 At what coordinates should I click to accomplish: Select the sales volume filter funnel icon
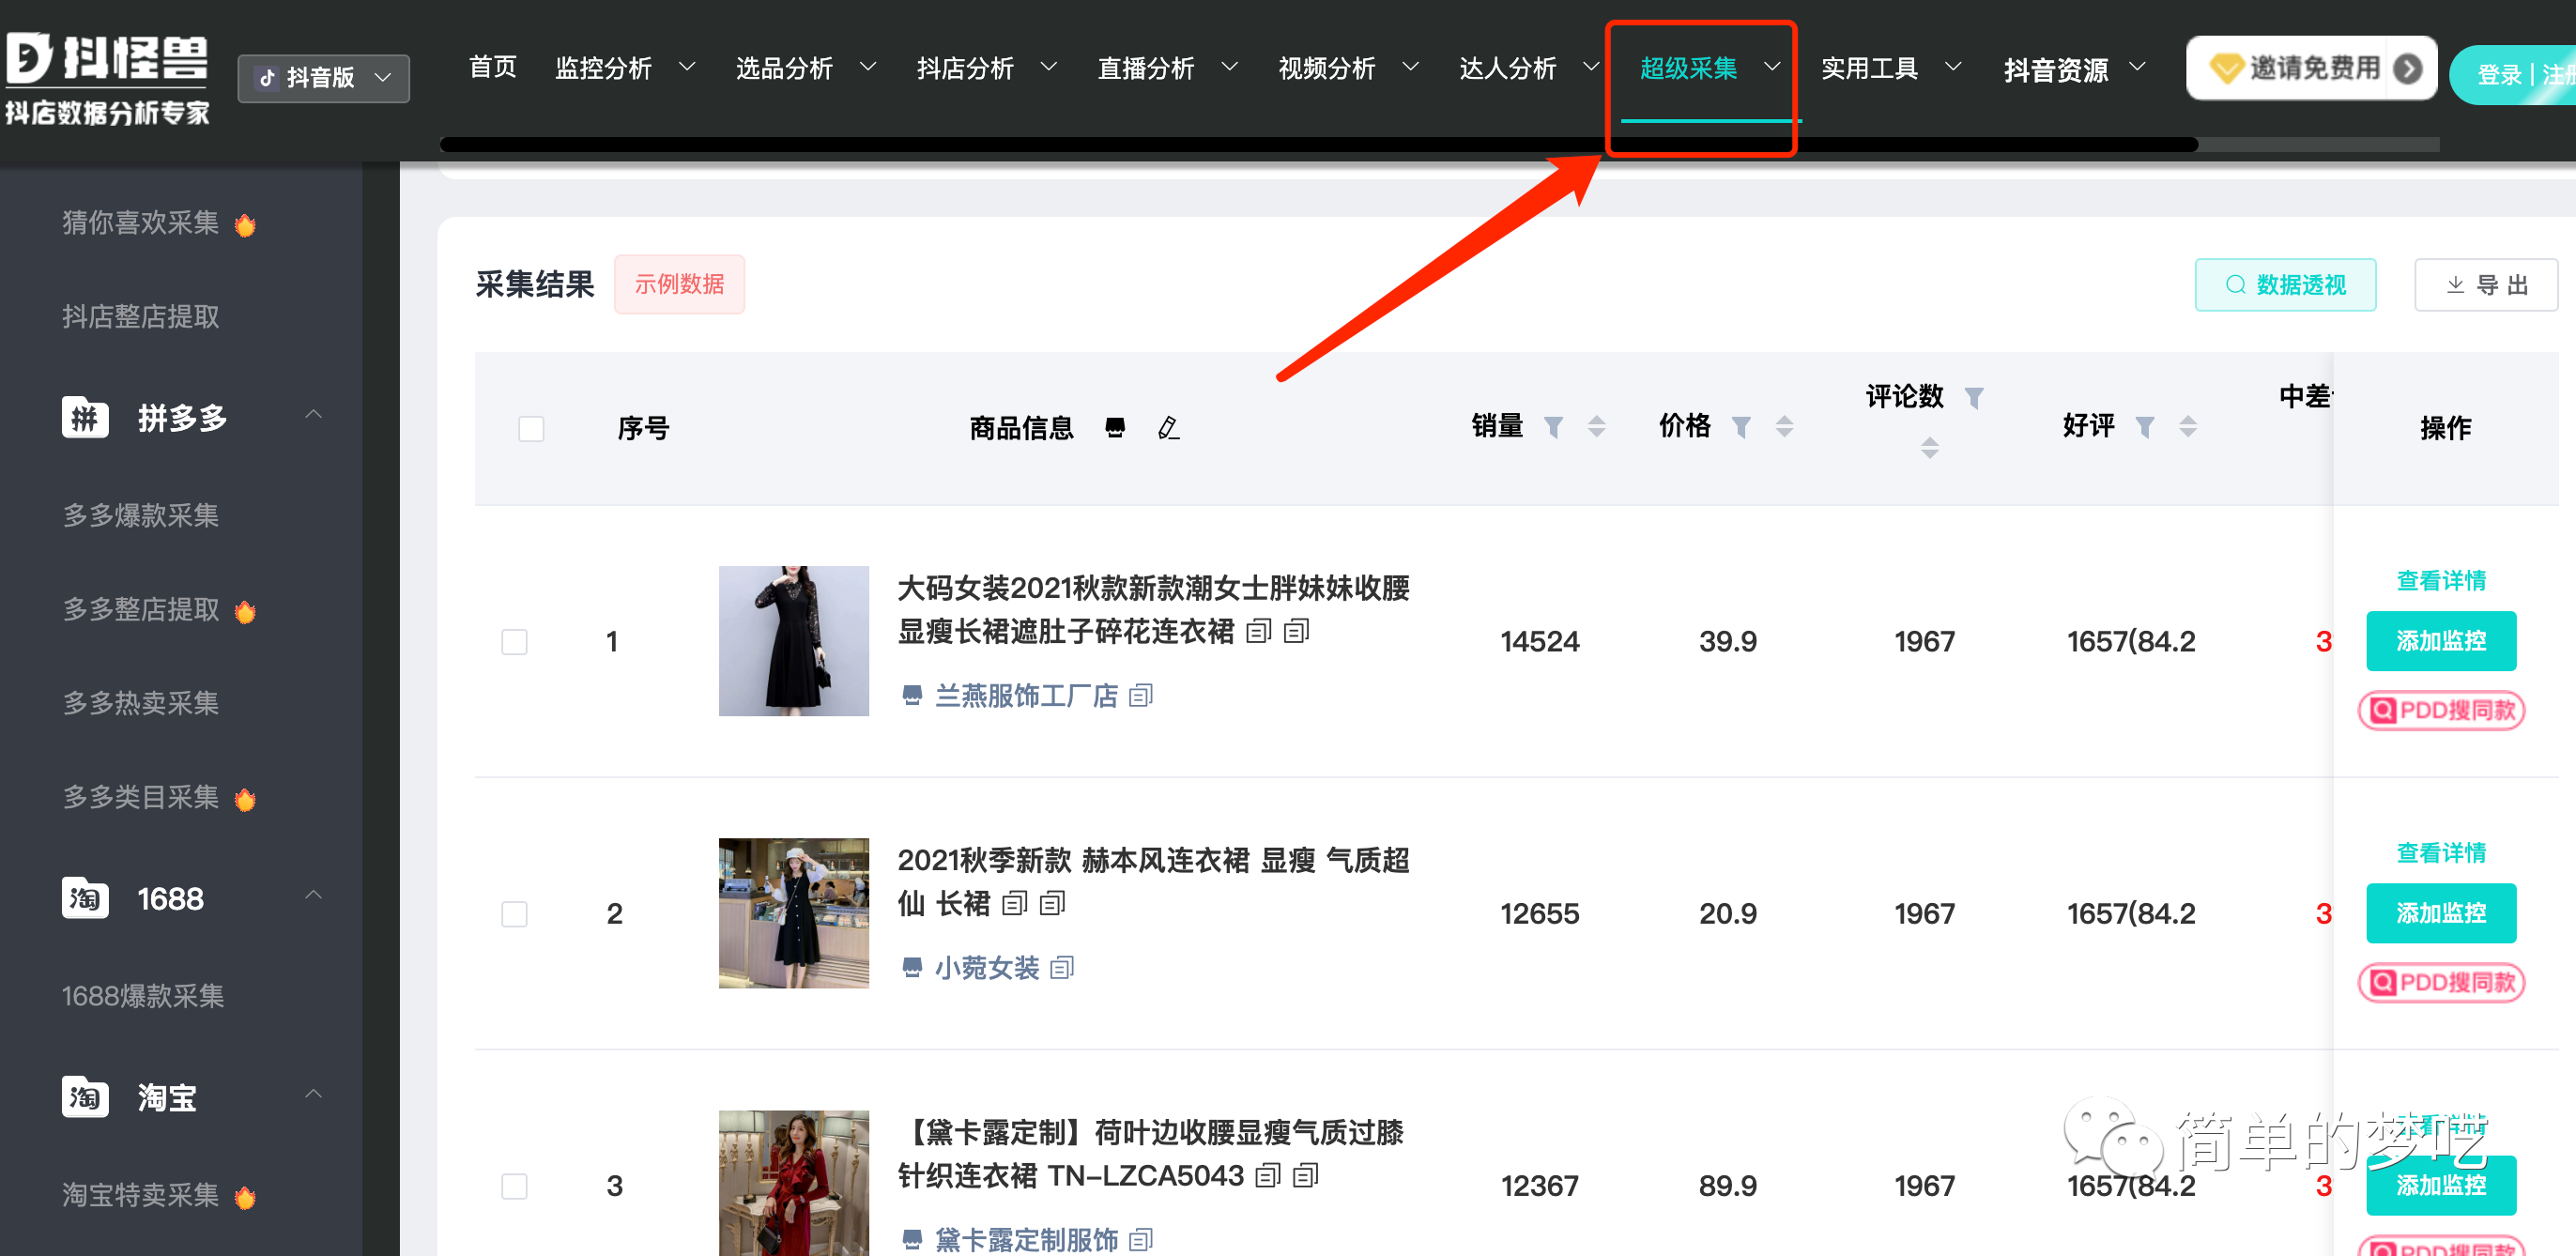coord(1554,426)
